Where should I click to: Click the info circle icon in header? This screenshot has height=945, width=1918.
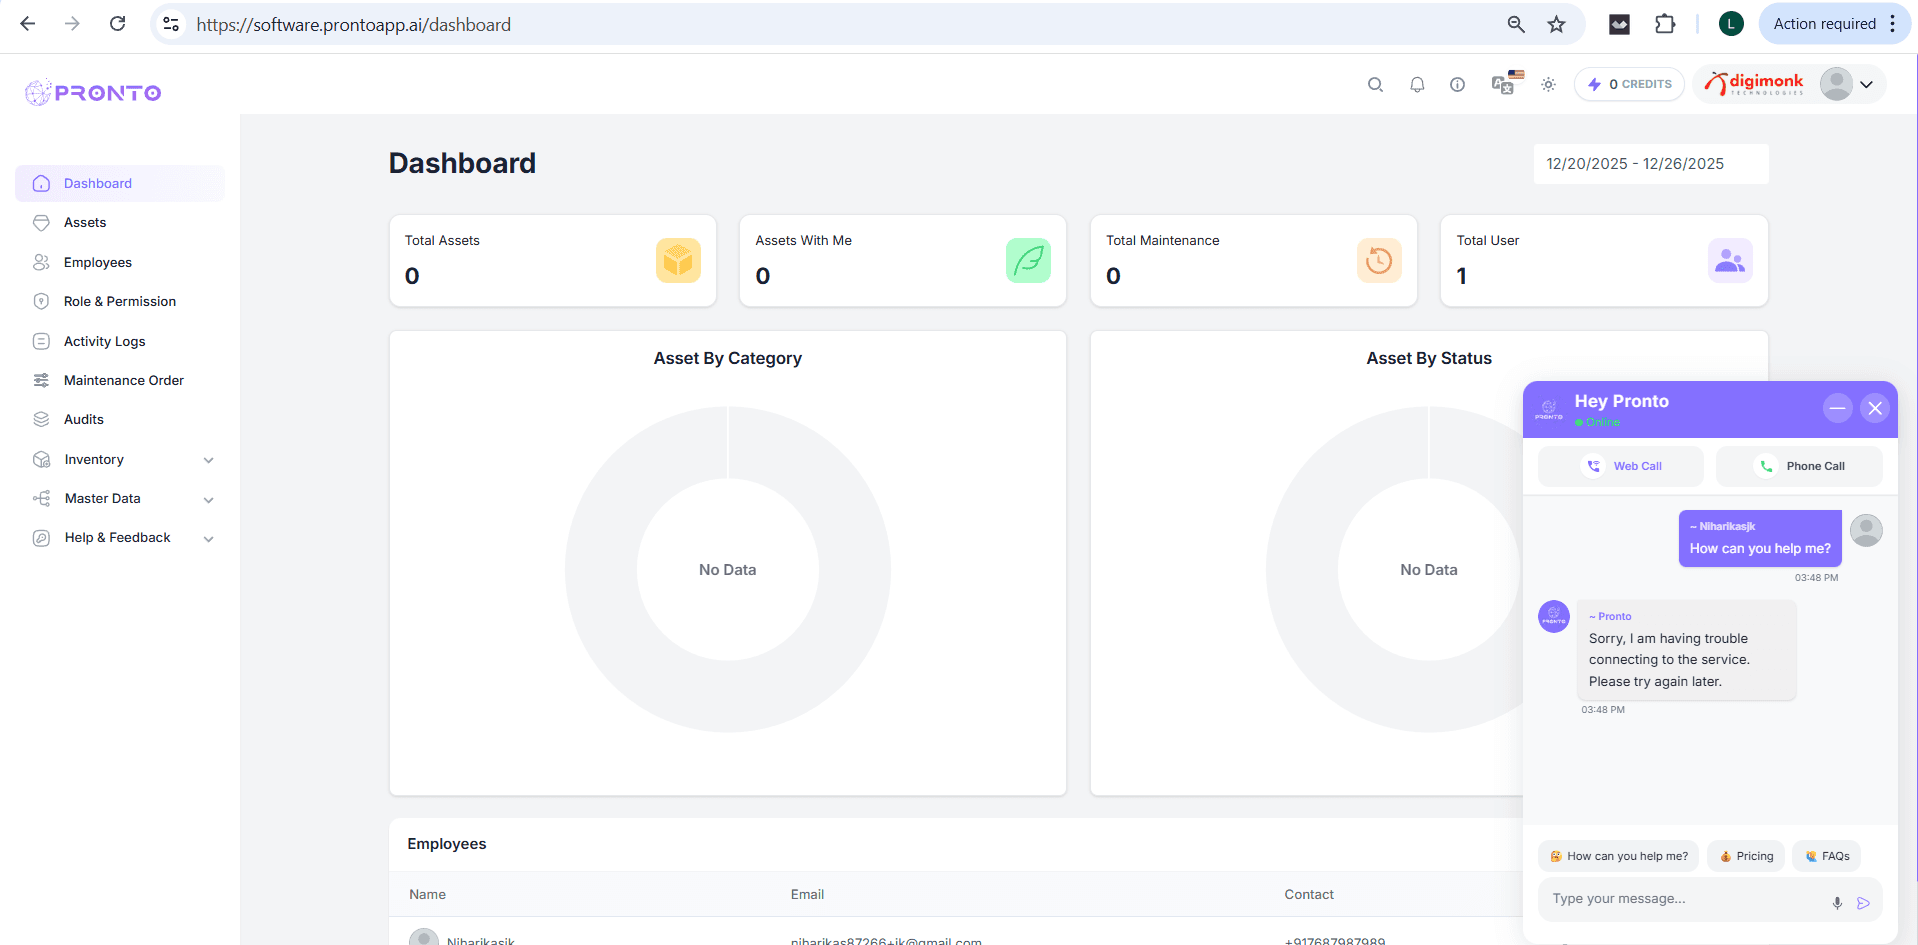pos(1457,85)
